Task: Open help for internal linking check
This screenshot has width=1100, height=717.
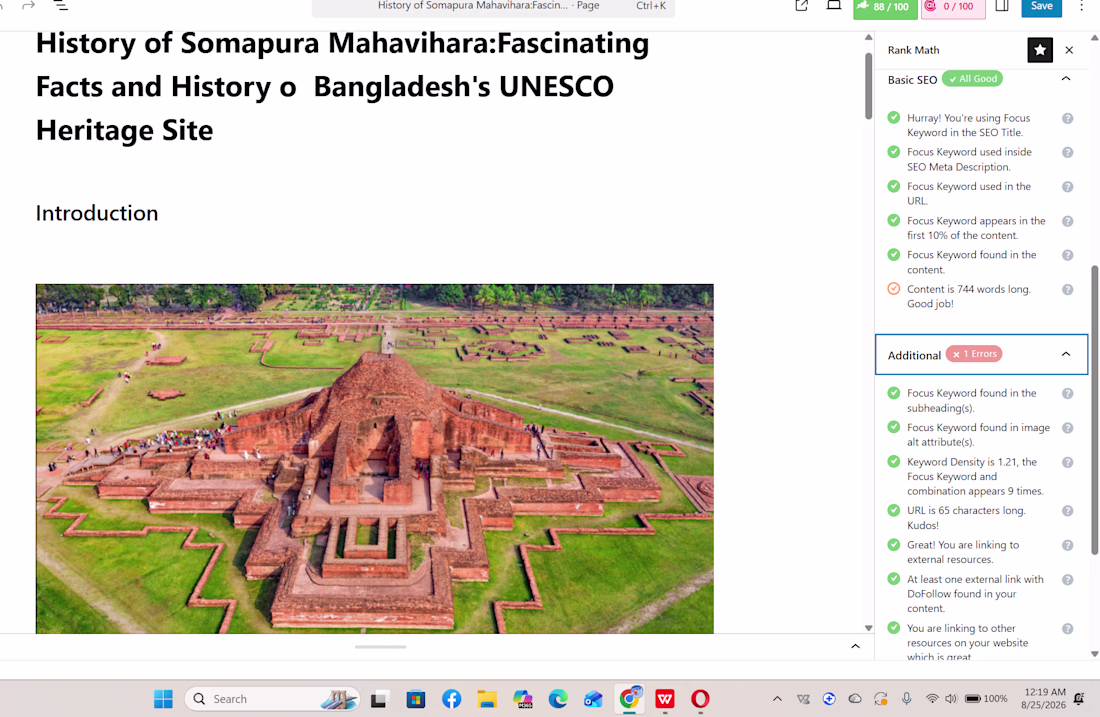Action: (1067, 629)
